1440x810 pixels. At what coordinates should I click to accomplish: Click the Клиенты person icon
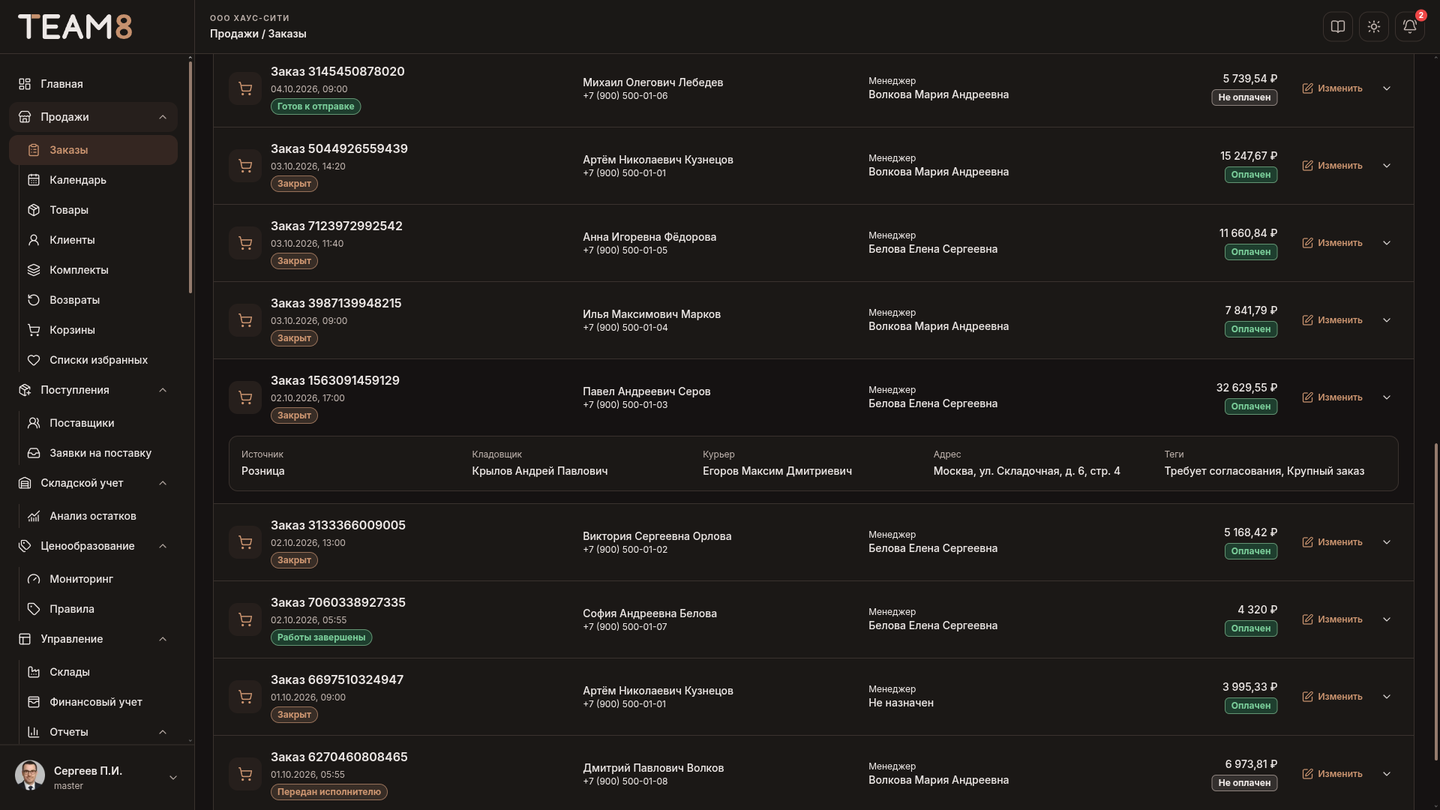pos(34,240)
